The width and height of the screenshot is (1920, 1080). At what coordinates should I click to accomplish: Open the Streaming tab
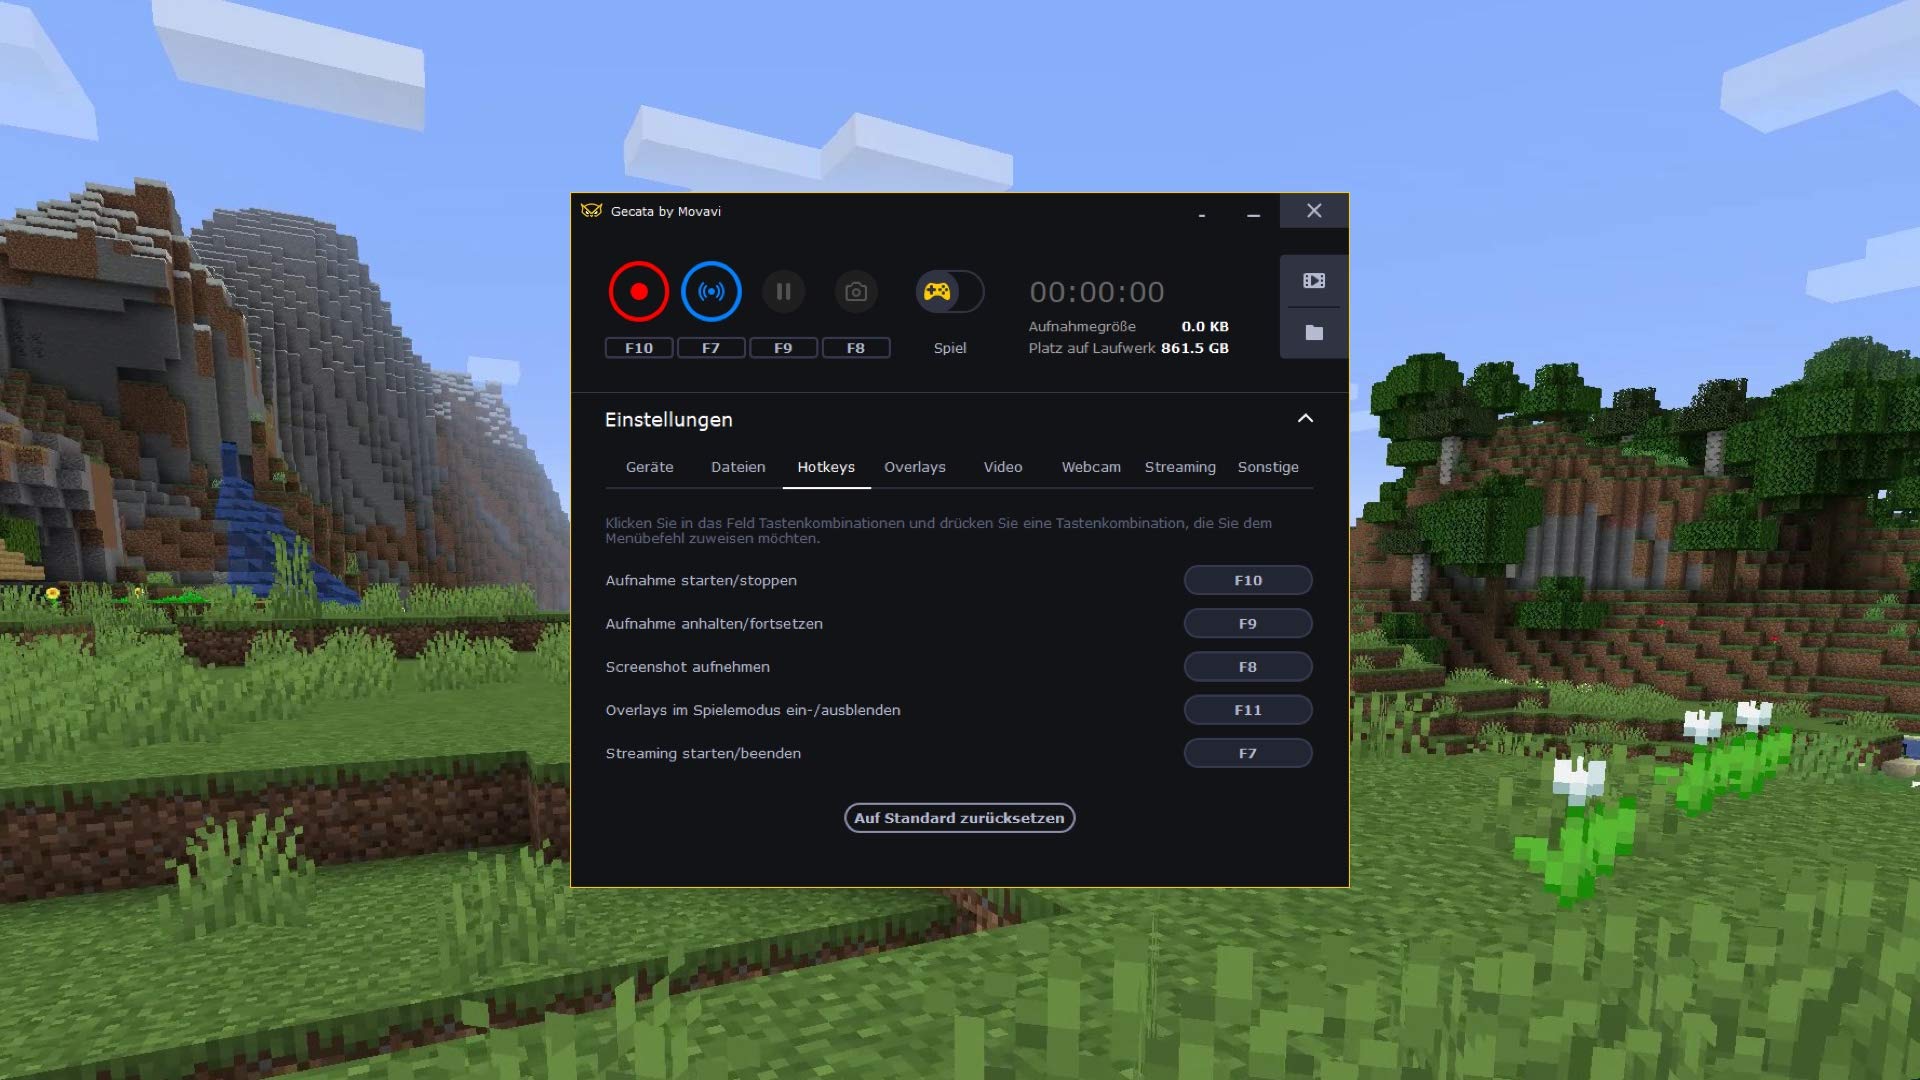click(1180, 467)
